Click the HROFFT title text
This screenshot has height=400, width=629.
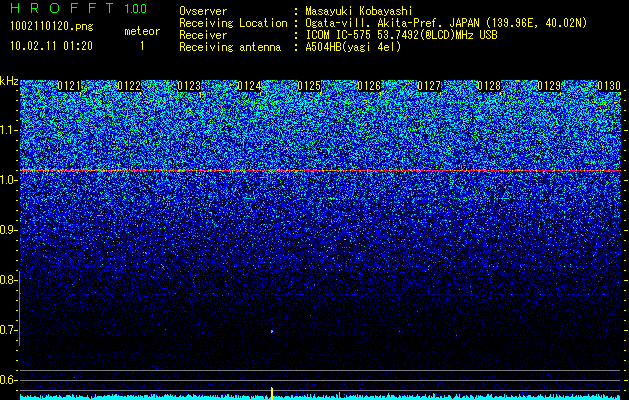62,8
